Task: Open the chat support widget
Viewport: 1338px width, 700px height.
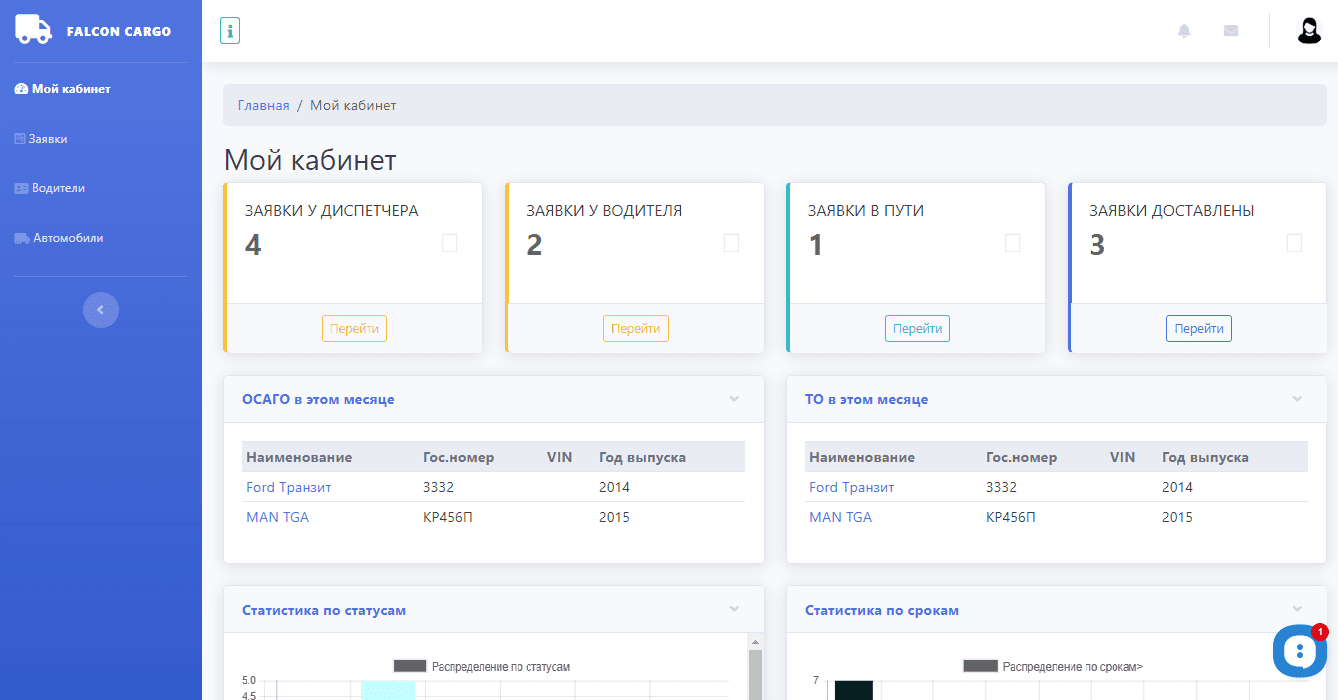Action: [1299, 651]
